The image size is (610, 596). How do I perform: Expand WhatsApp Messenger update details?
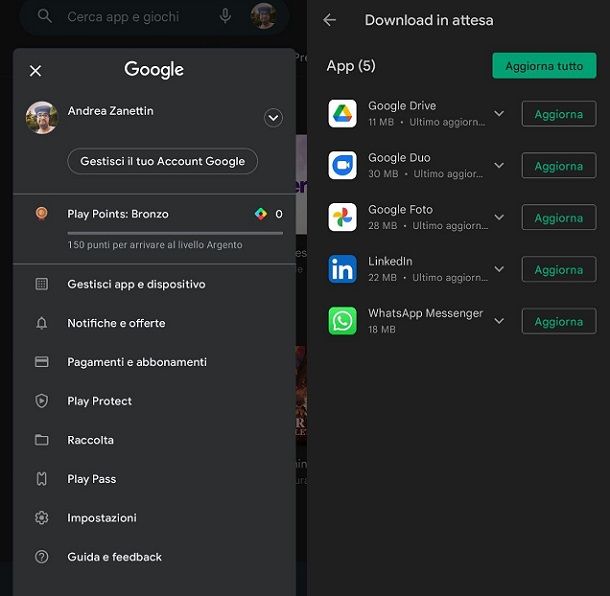tap(499, 321)
